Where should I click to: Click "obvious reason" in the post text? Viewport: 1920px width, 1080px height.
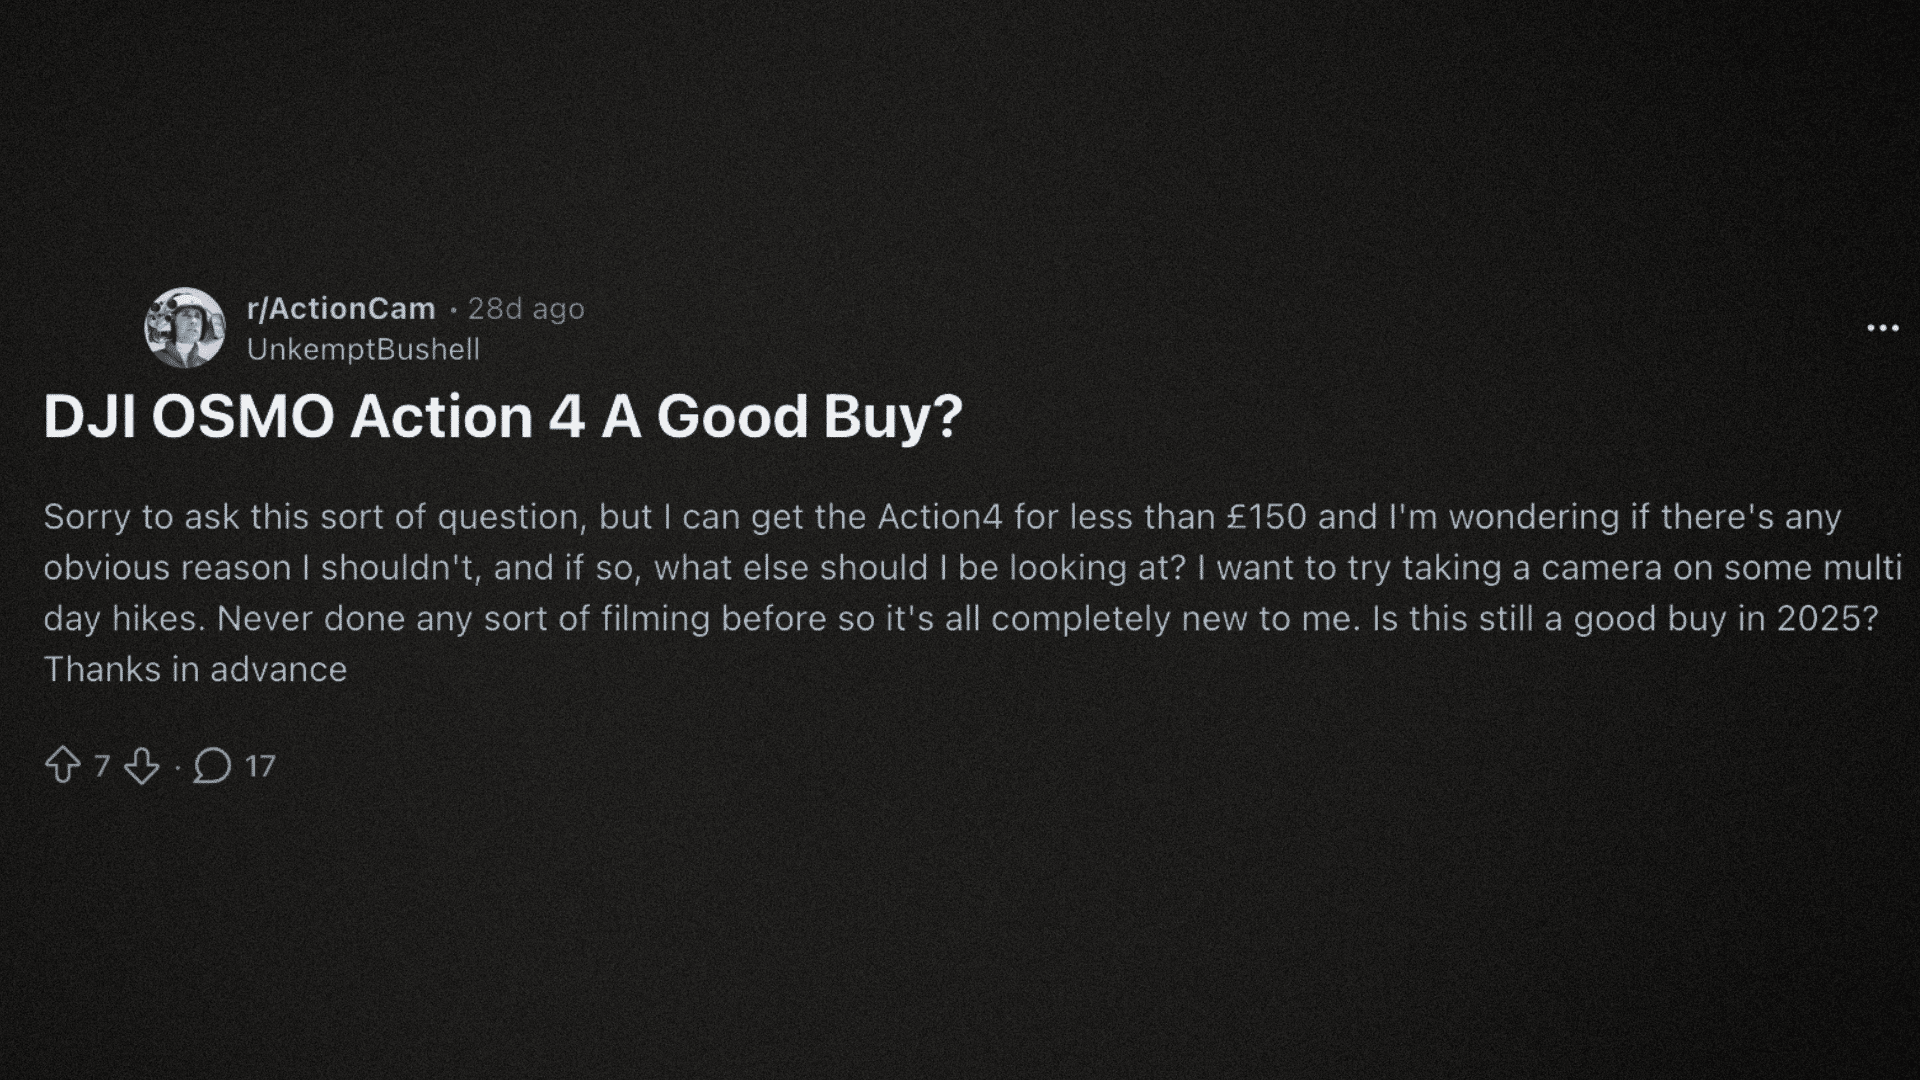tap(168, 568)
